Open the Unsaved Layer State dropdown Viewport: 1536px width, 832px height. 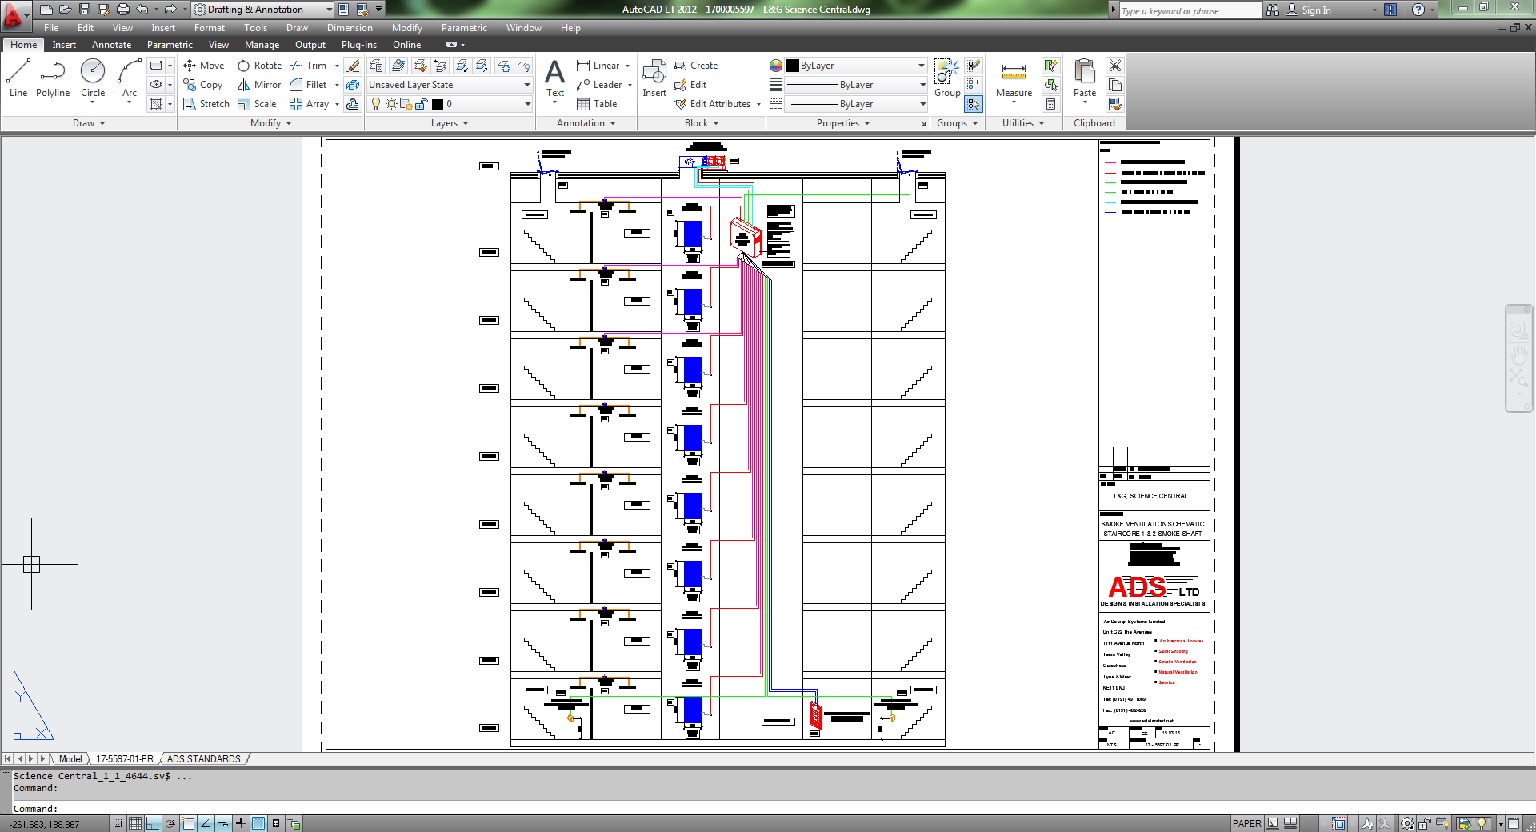click(x=449, y=85)
